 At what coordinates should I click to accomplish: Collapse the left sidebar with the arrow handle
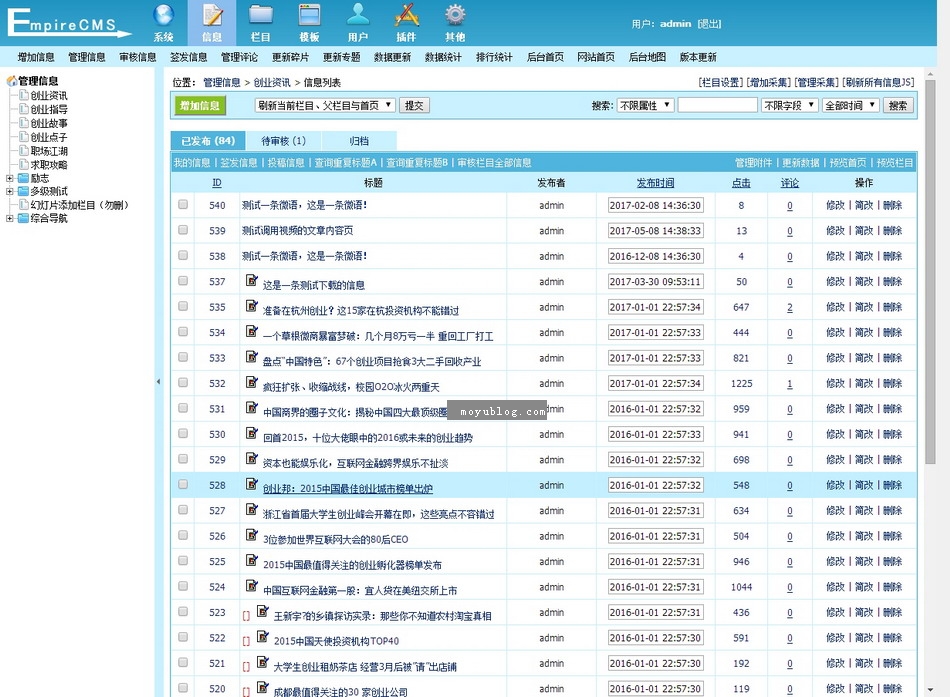pyautogui.click(x=159, y=382)
